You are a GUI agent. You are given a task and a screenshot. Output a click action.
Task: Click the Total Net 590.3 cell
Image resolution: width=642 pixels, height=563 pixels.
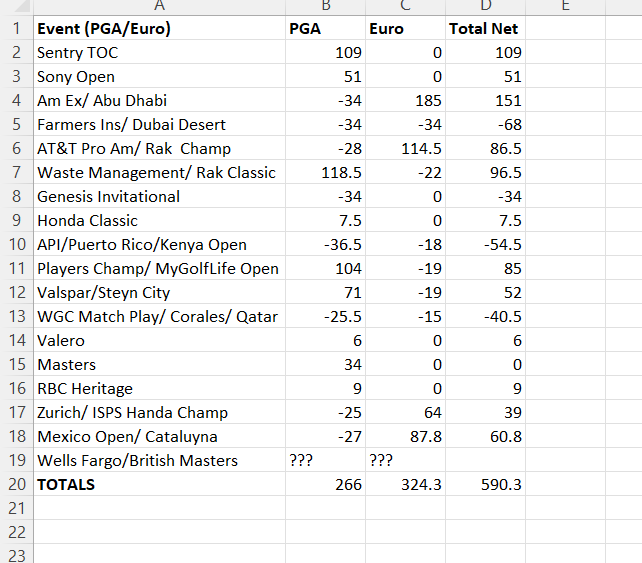[x=485, y=484]
